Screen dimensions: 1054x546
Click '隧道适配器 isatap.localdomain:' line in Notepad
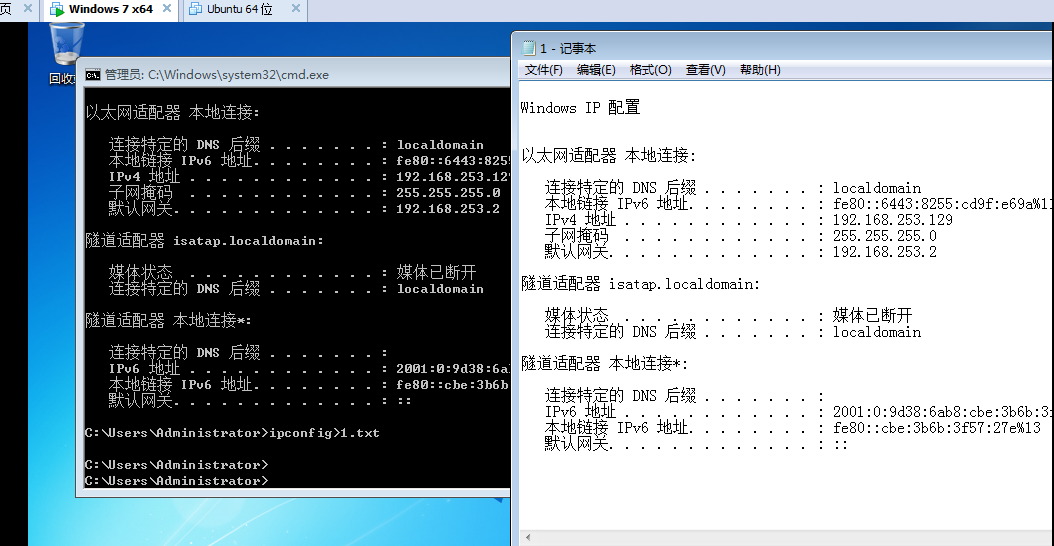click(x=641, y=284)
